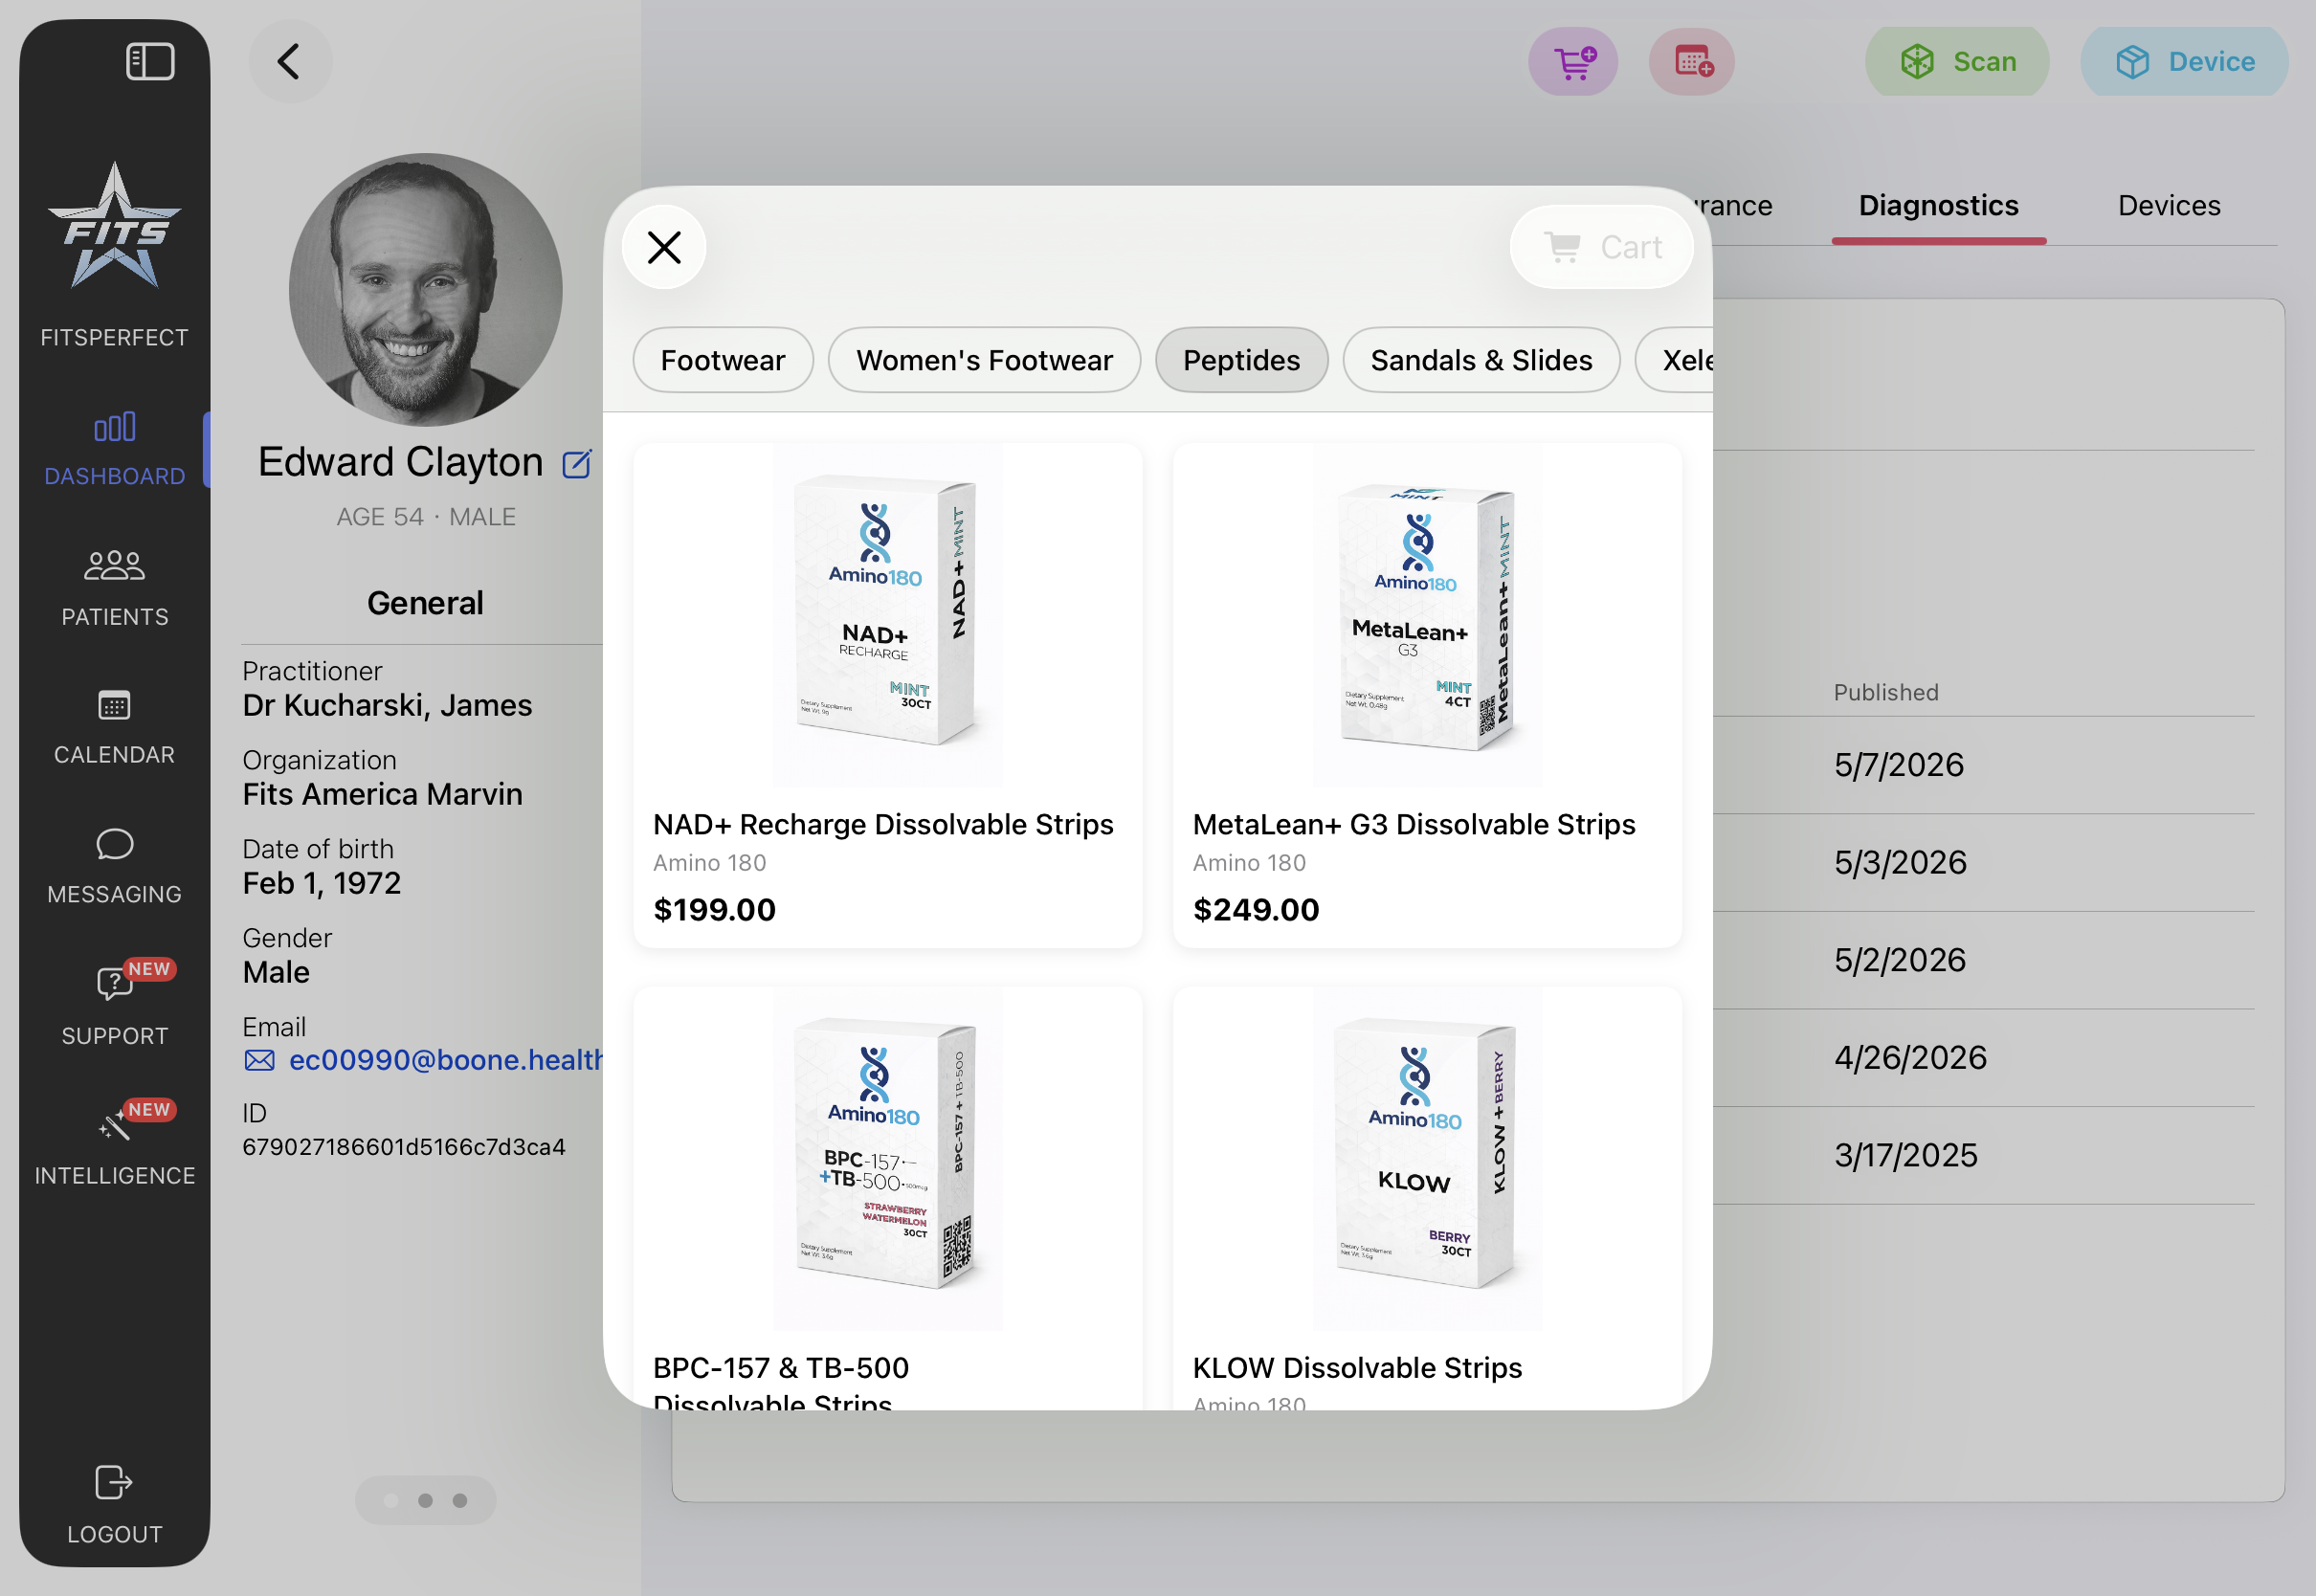Image resolution: width=2316 pixels, height=1596 pixels.
Task: Open the Messaging section
Action: (x=115, y=867)
